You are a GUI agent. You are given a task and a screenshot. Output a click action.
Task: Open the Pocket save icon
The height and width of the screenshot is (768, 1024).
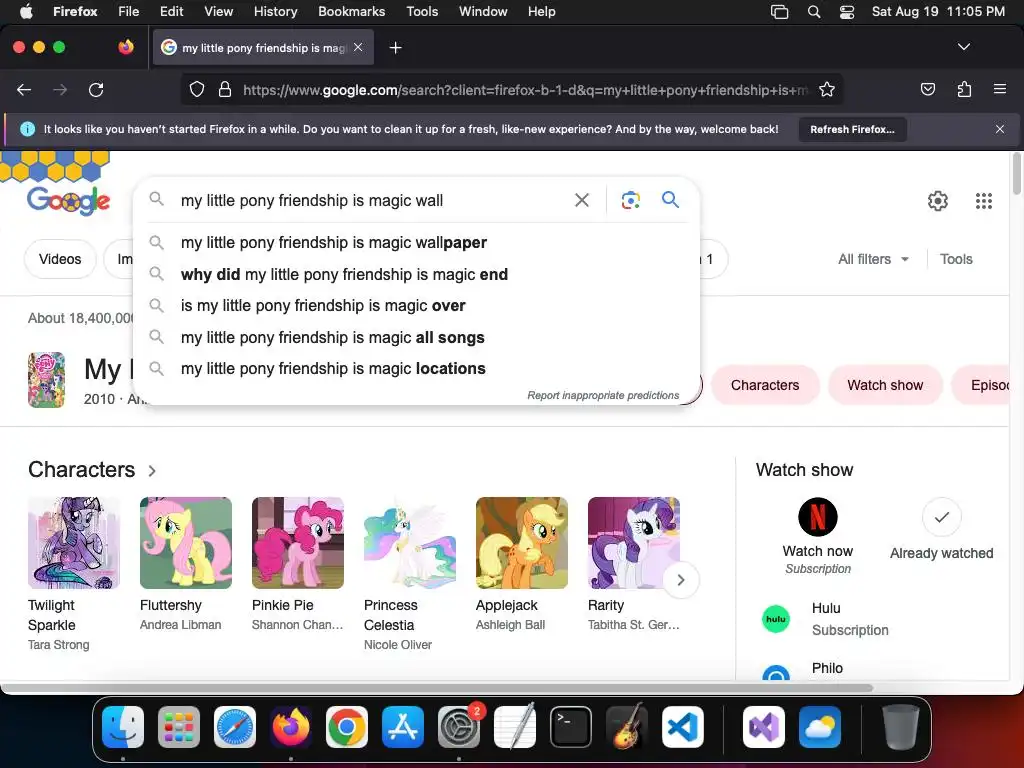coord(927,89)
